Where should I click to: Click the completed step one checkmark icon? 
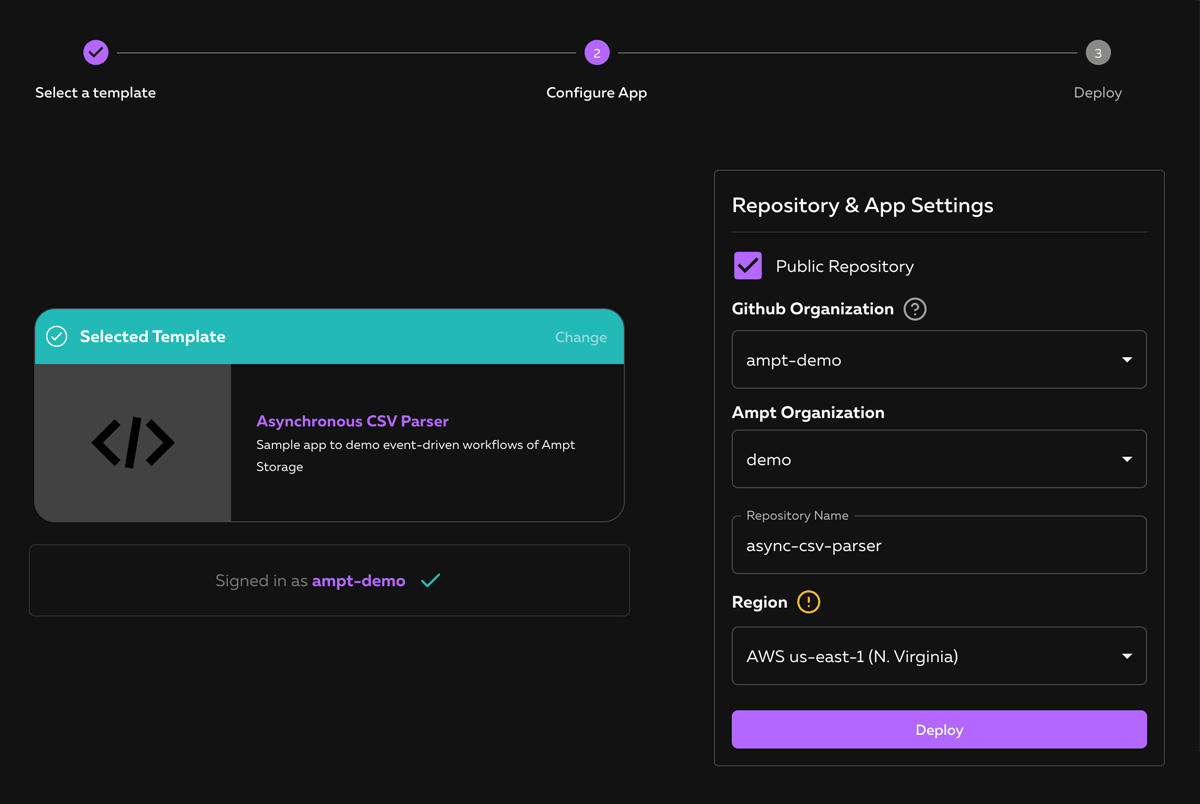click(95, 53)
